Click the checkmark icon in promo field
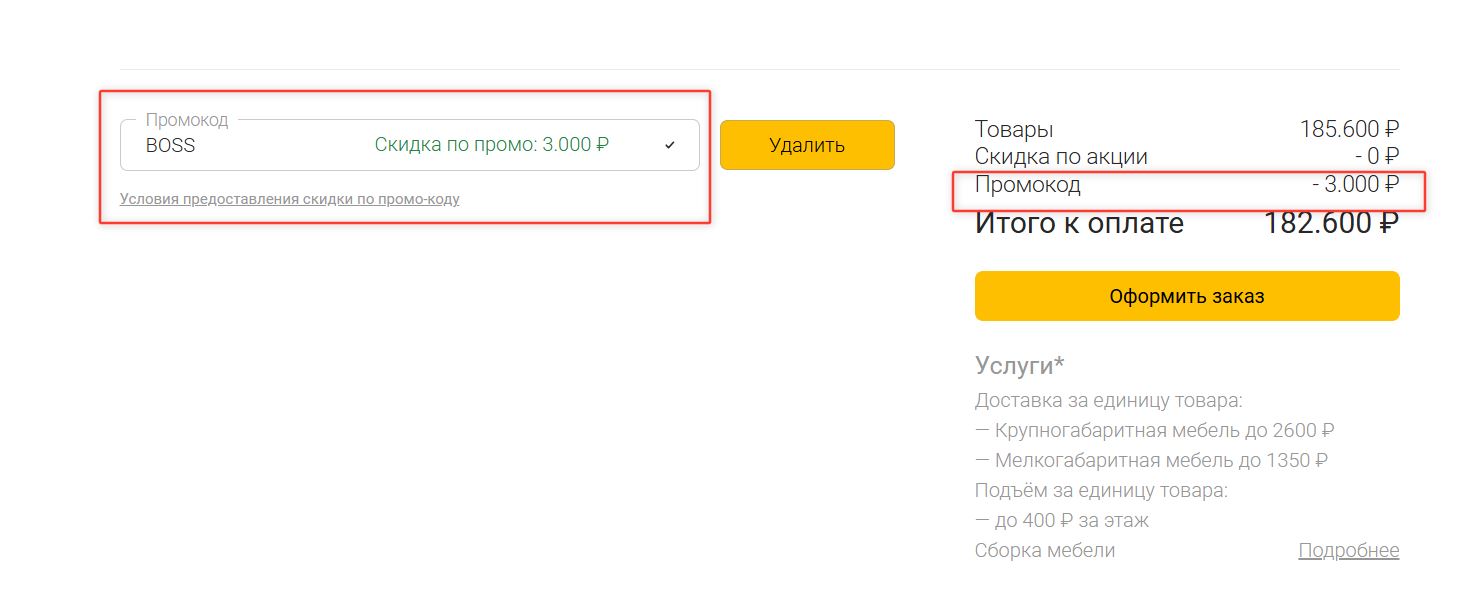1474x616 pixels. tap(670, 146)
